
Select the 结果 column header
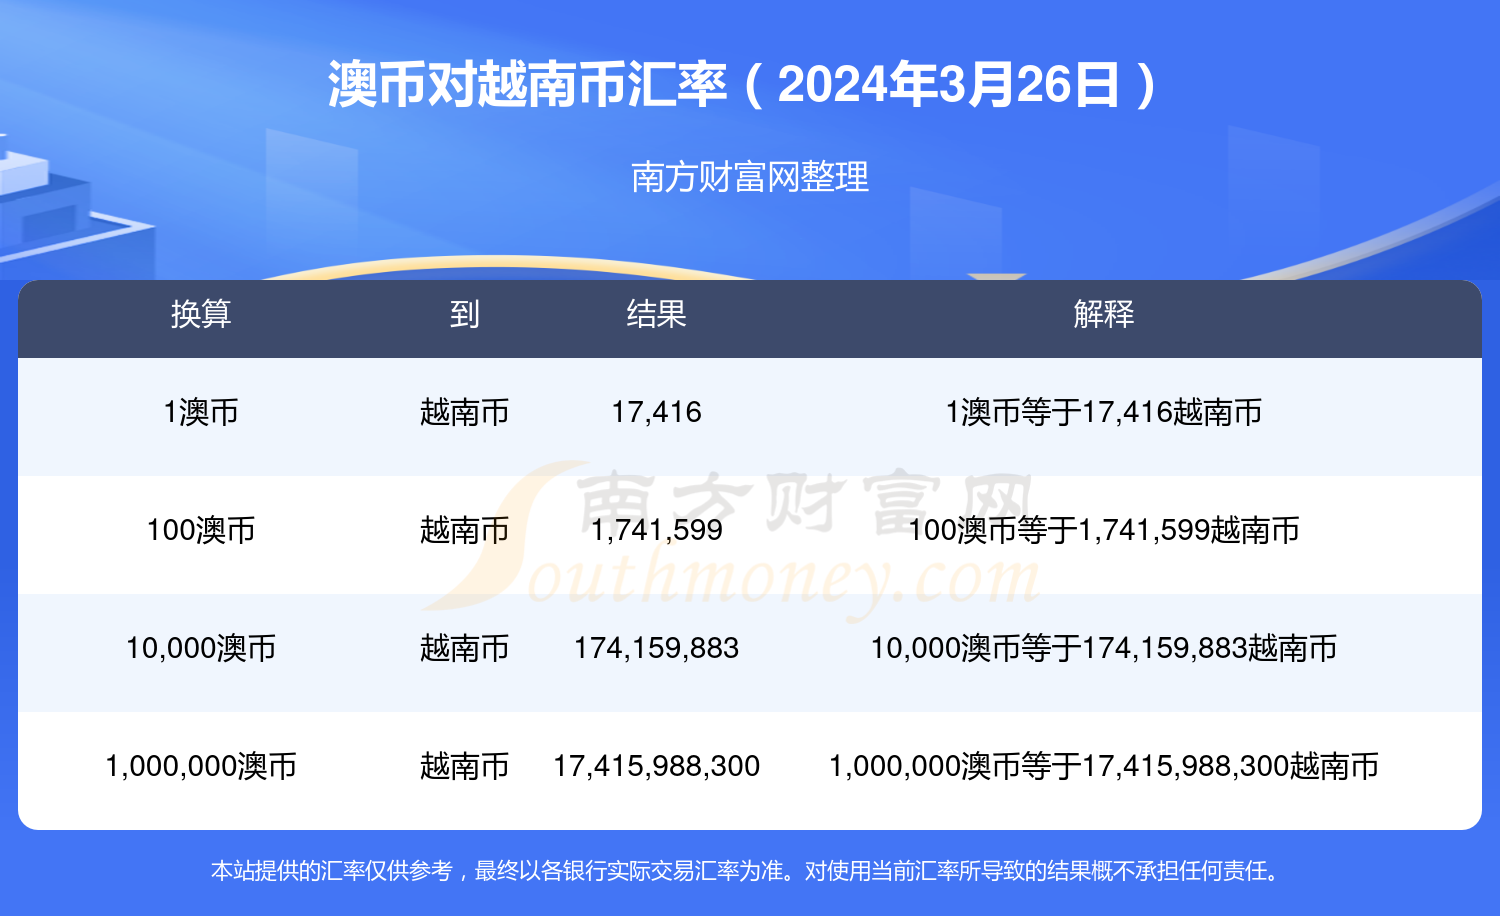pyautogui.click(x=656, y=314)
